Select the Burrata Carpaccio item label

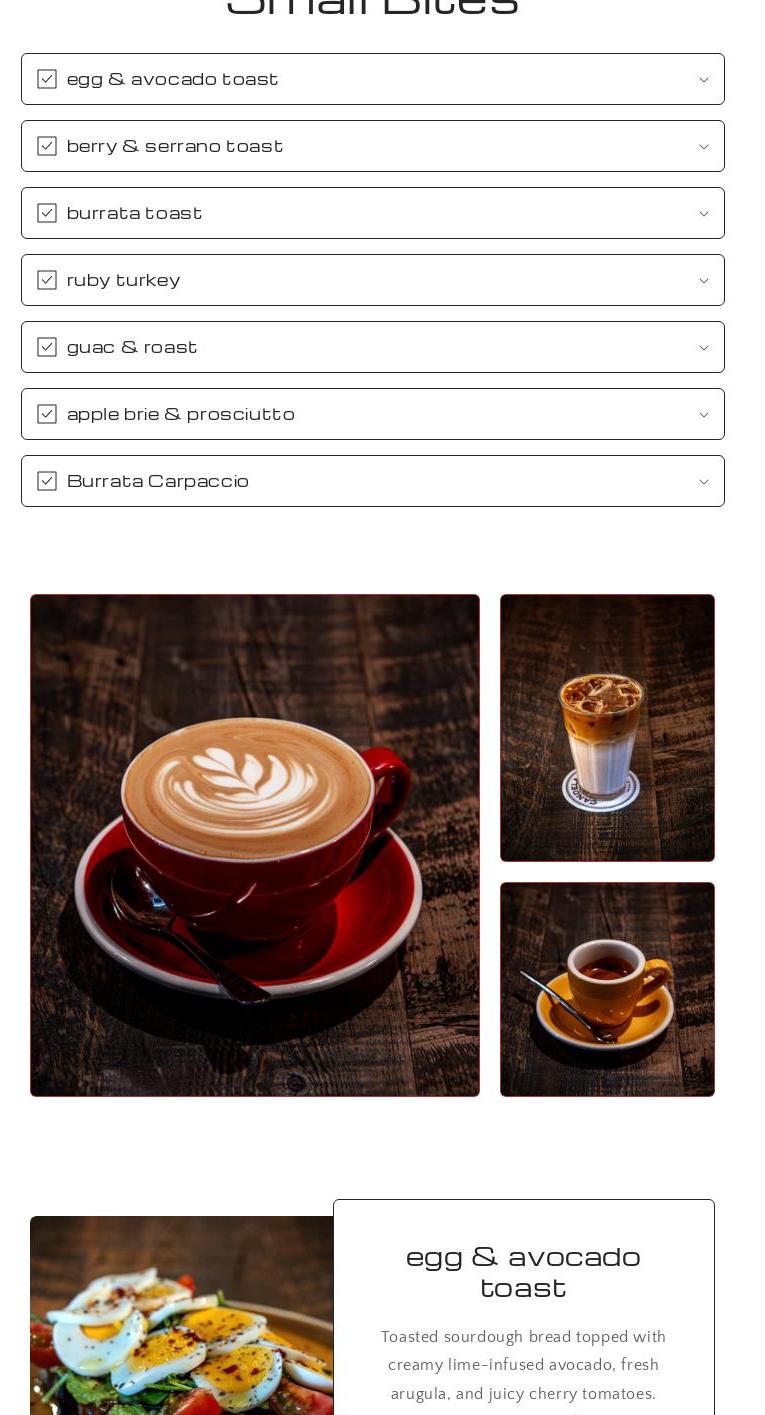point(158,481)
